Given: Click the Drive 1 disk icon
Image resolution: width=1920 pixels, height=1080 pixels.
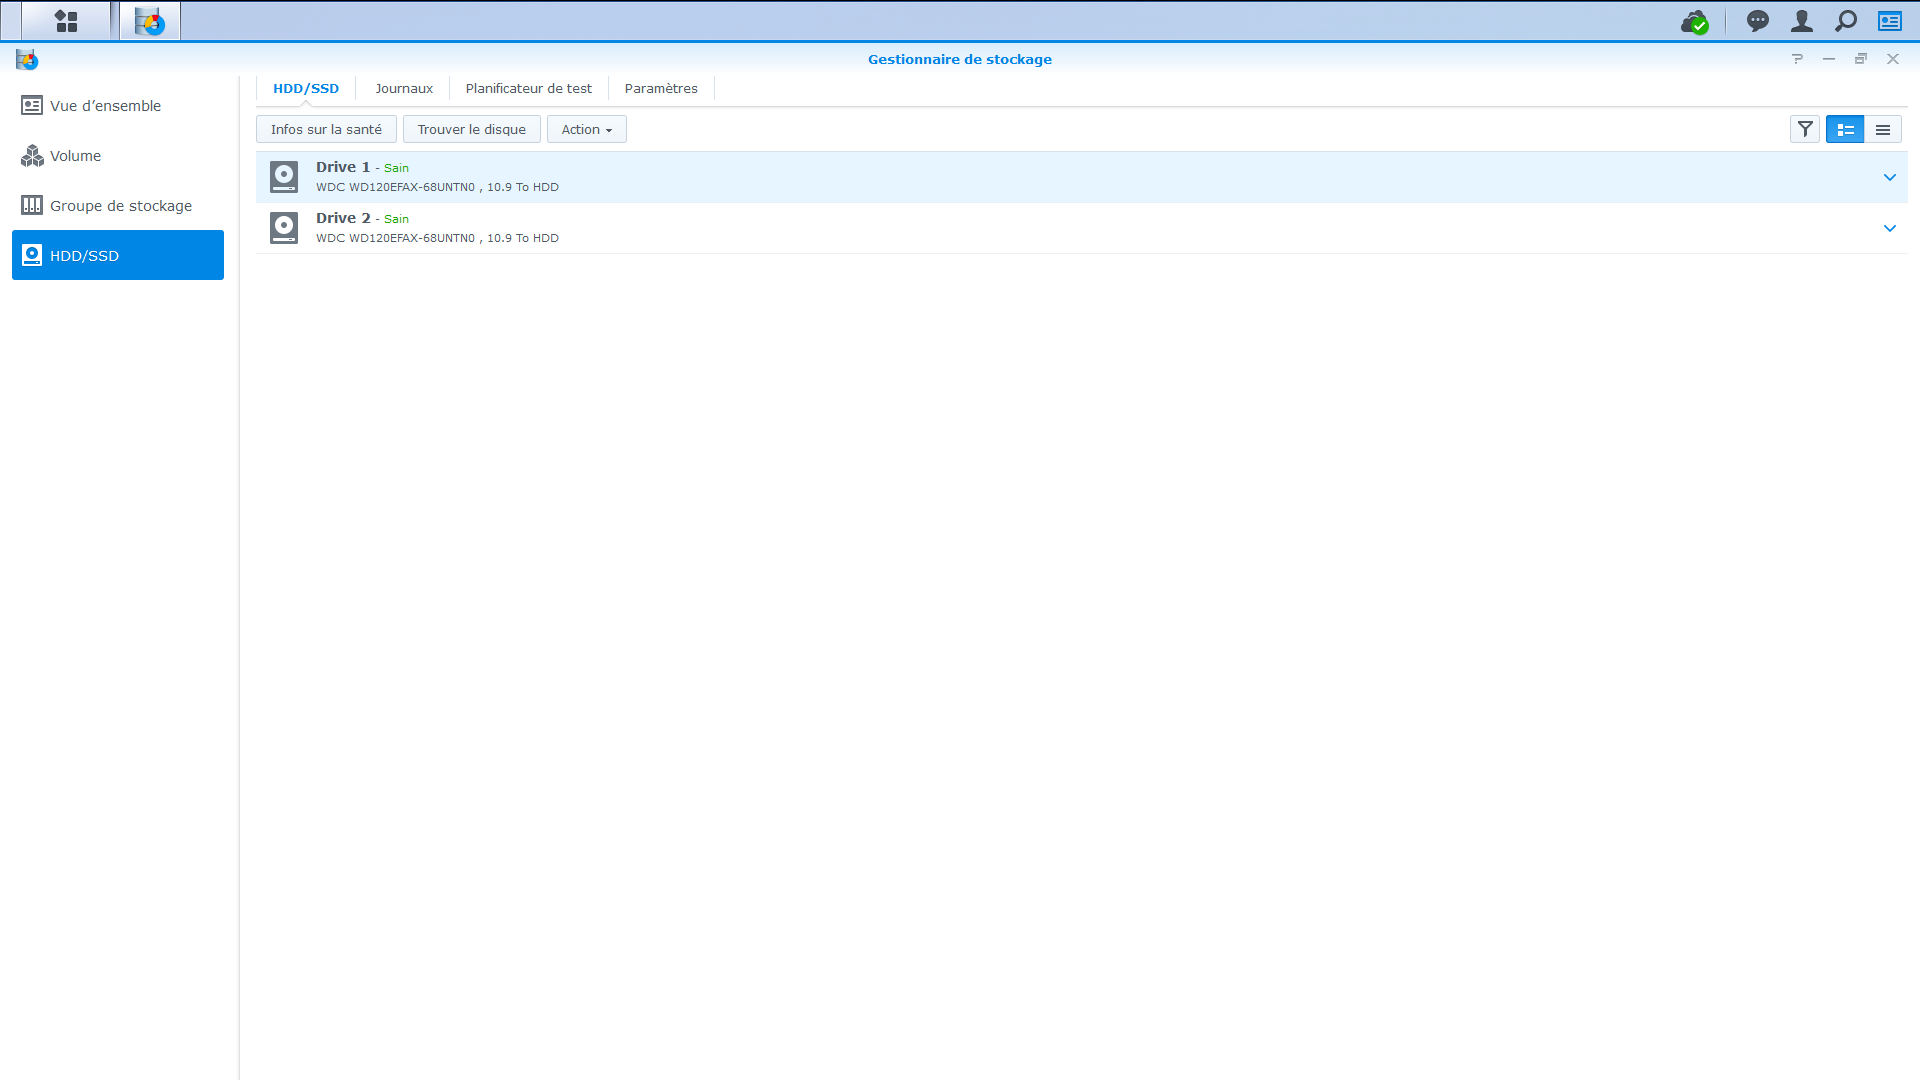Looking at the screenshot, I should click(x=284, y=177).
